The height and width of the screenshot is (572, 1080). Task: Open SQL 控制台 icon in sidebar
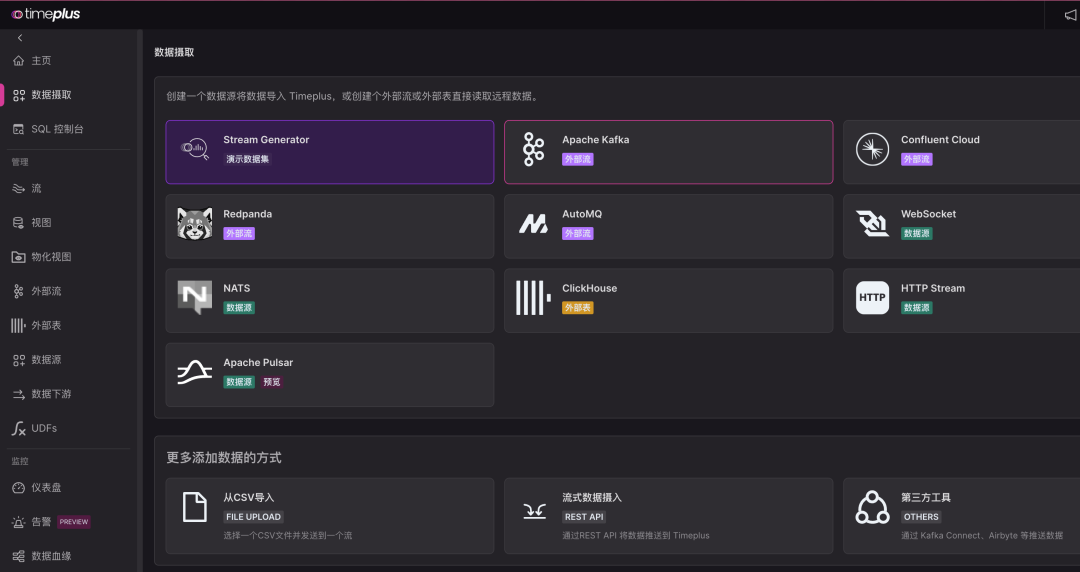(19, 130)
